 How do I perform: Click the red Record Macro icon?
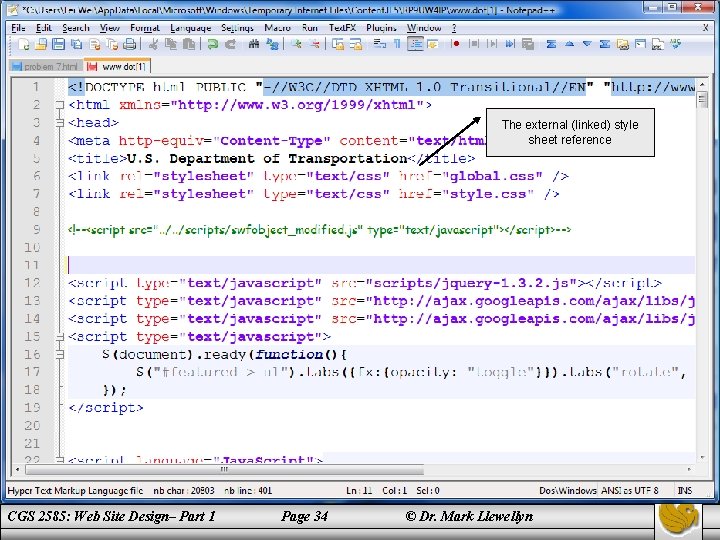point(456,45)
